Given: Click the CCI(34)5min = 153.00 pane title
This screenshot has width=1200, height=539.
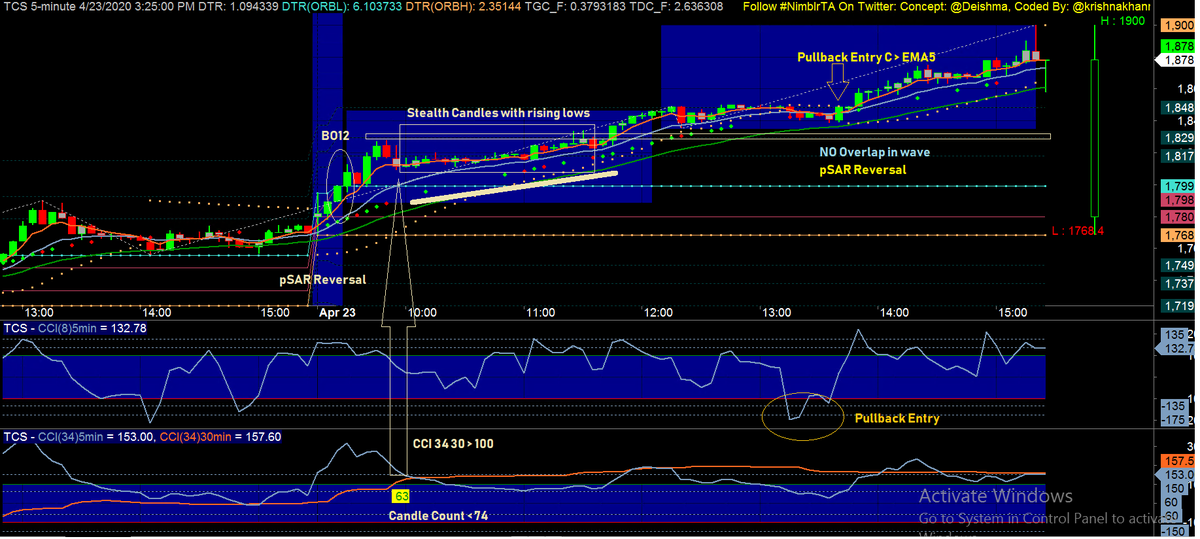Looking at the screenshot, I should click(78, 437).
